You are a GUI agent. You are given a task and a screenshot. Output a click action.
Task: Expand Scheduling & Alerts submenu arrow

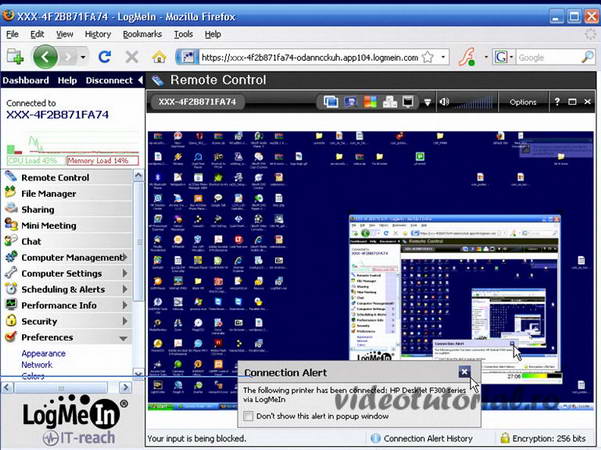[x=125, y=289]
